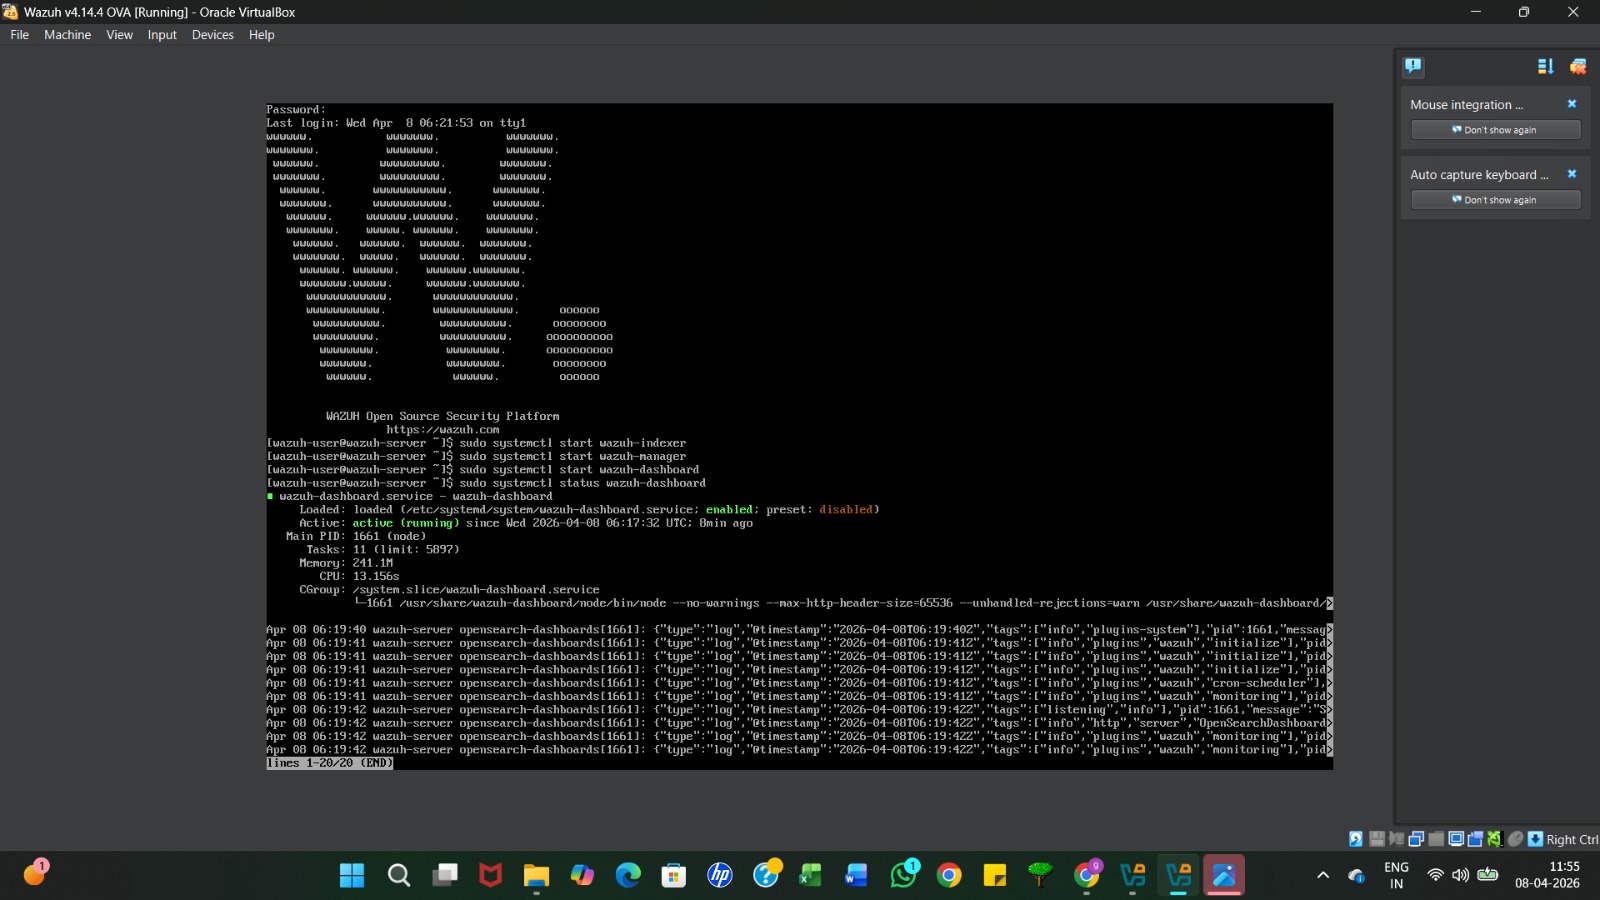
Task: Click the clear all notifications icon
Action: 1578,66
